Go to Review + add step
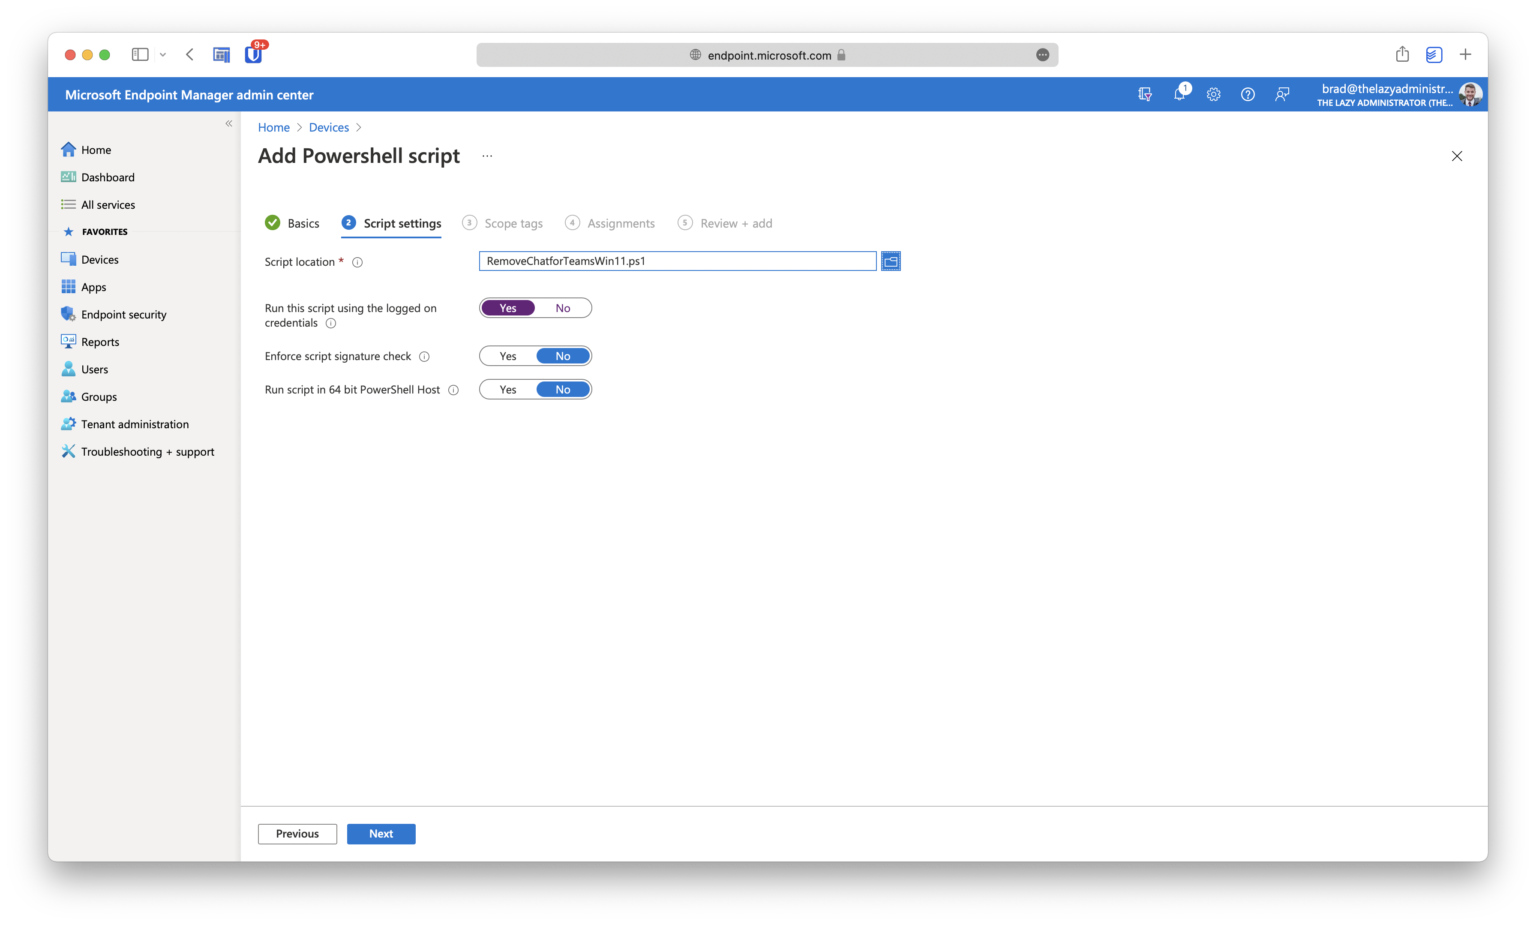Image resolution: width=1536 pixels, height=925 pixels. (725, 223)
